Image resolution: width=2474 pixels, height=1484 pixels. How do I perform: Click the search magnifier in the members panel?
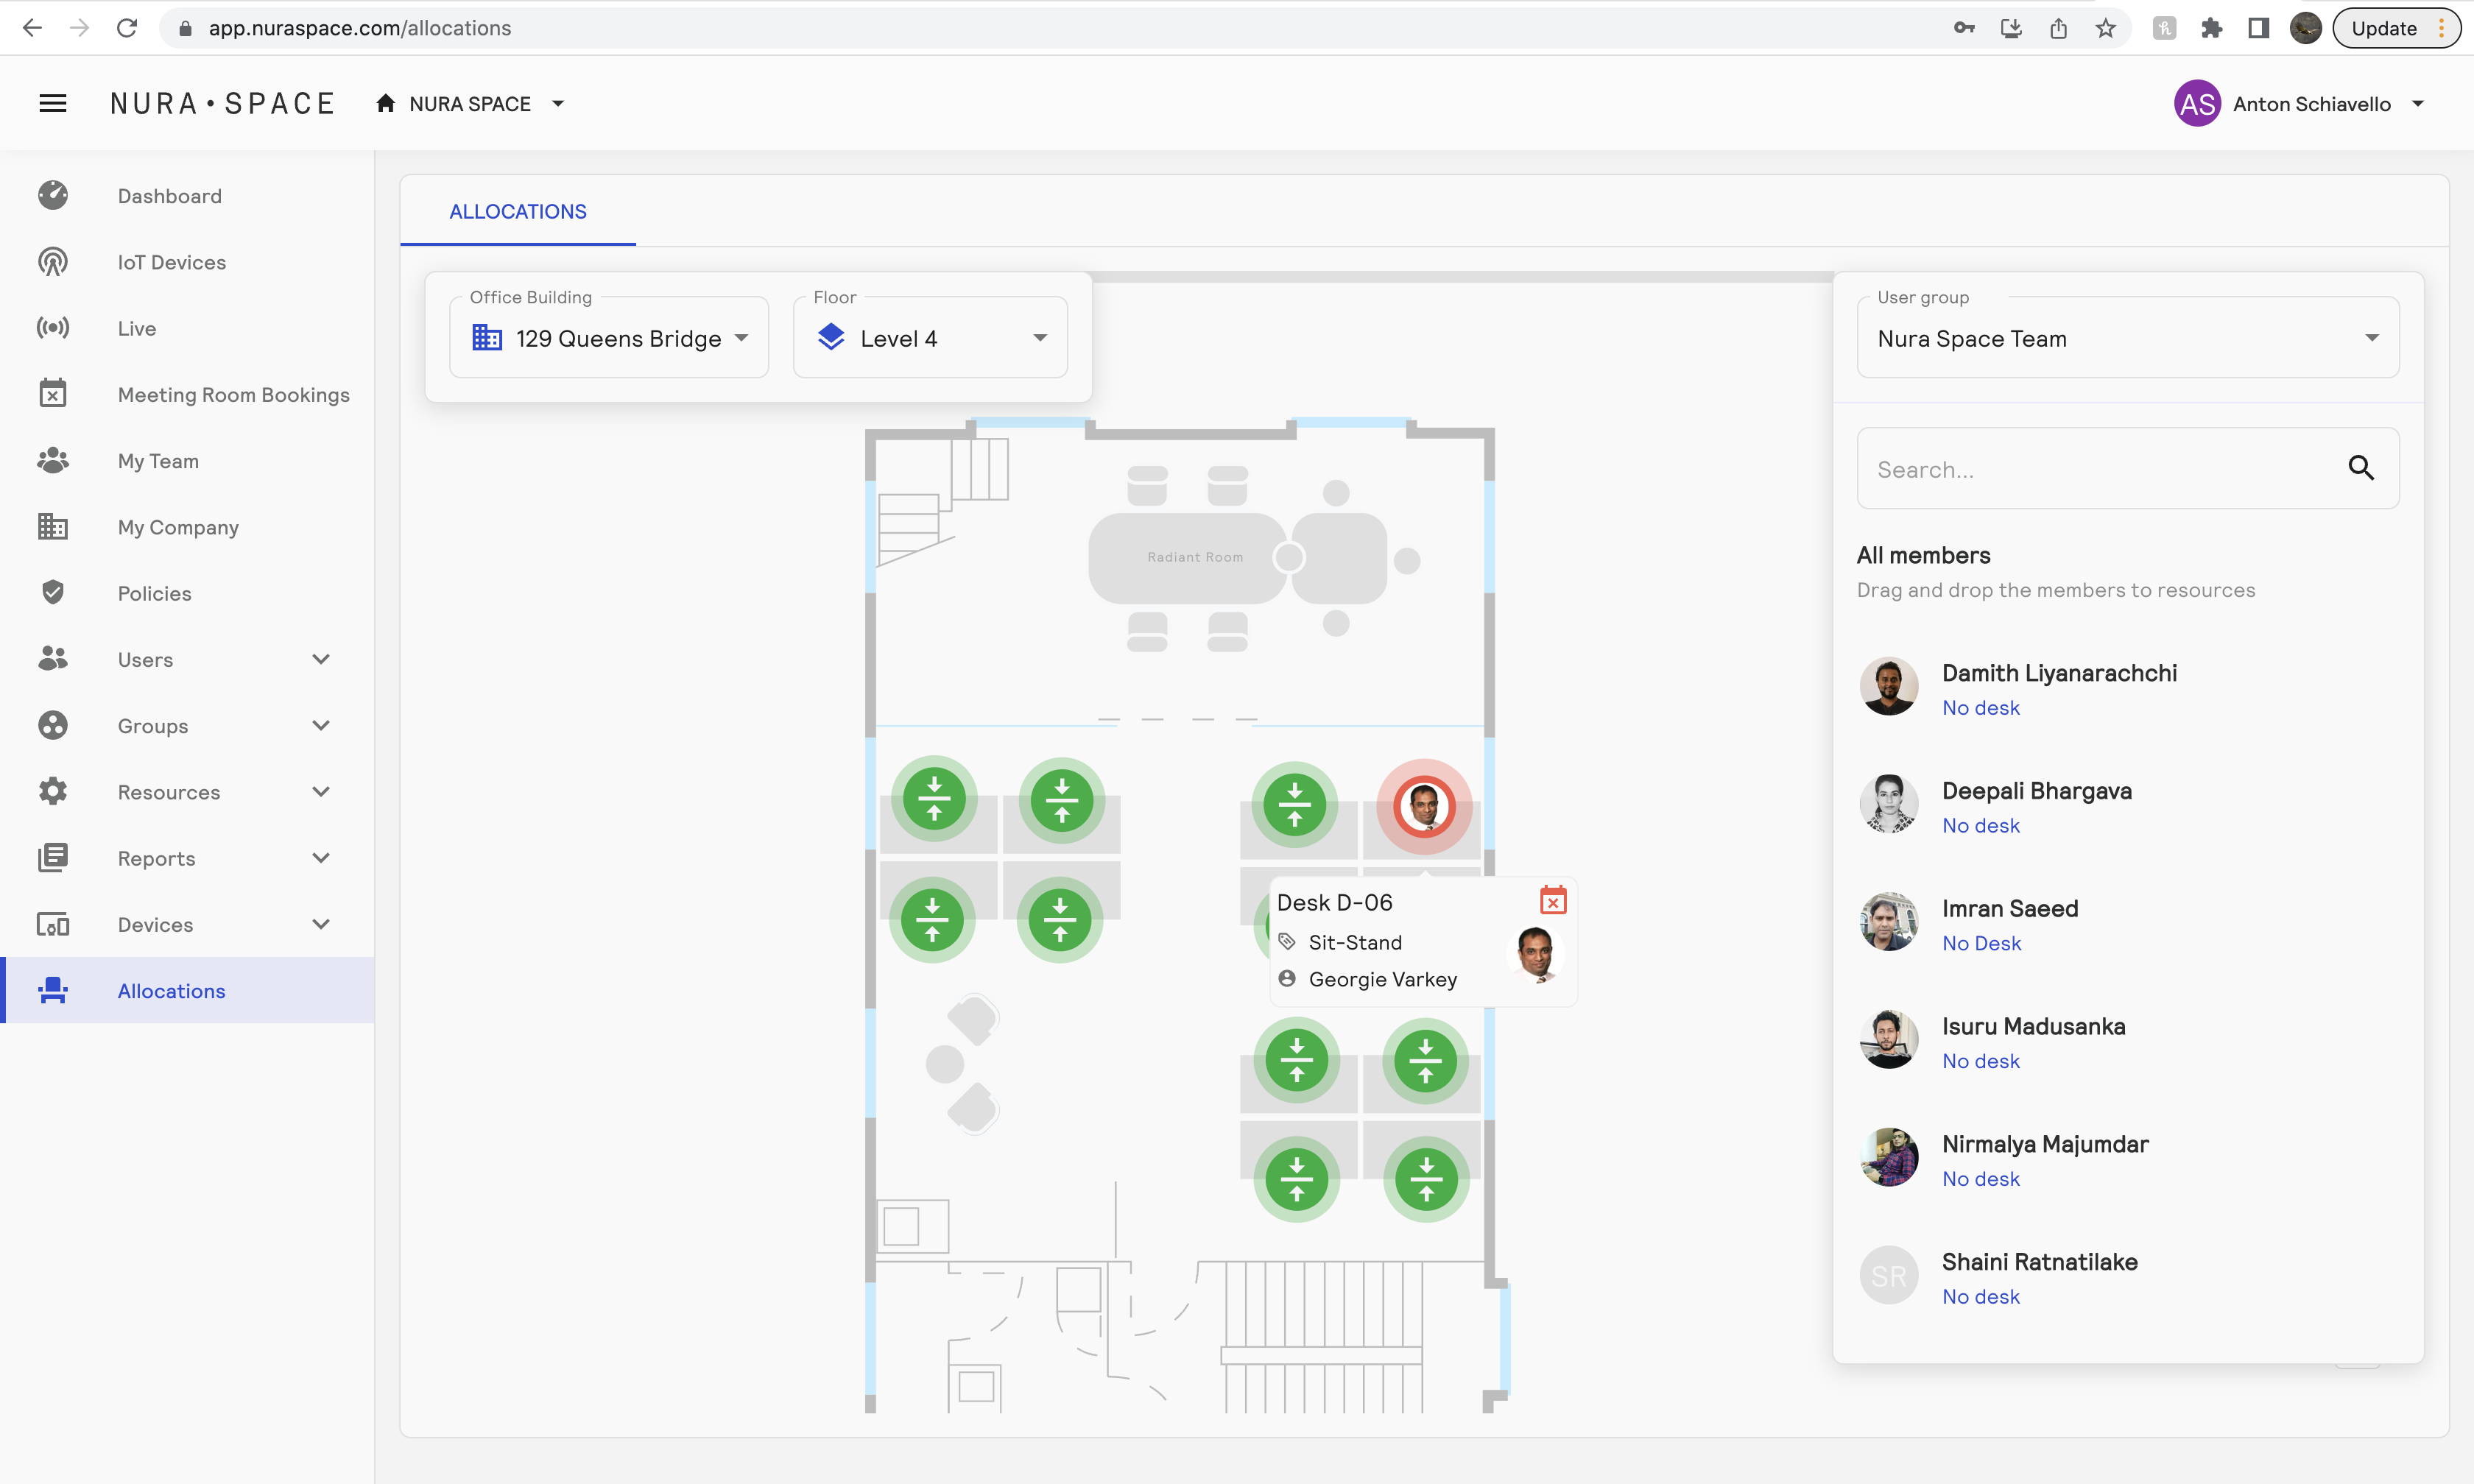[x=2361, y=468]
